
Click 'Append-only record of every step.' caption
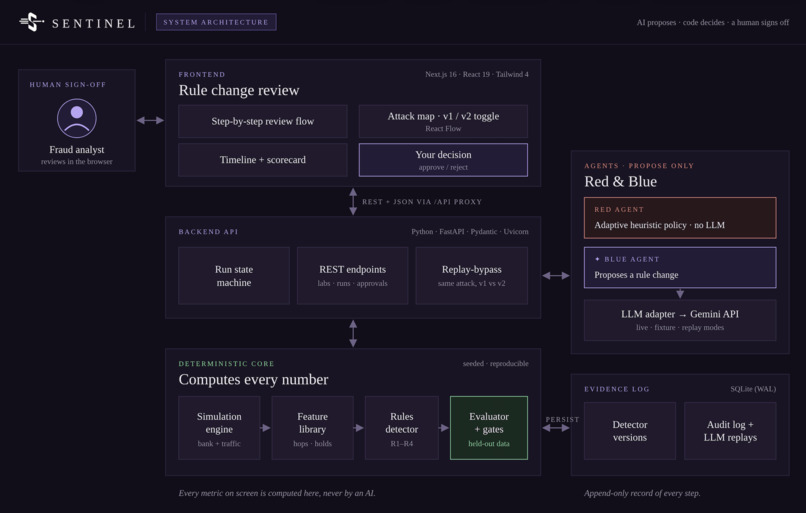click(642, 493)
